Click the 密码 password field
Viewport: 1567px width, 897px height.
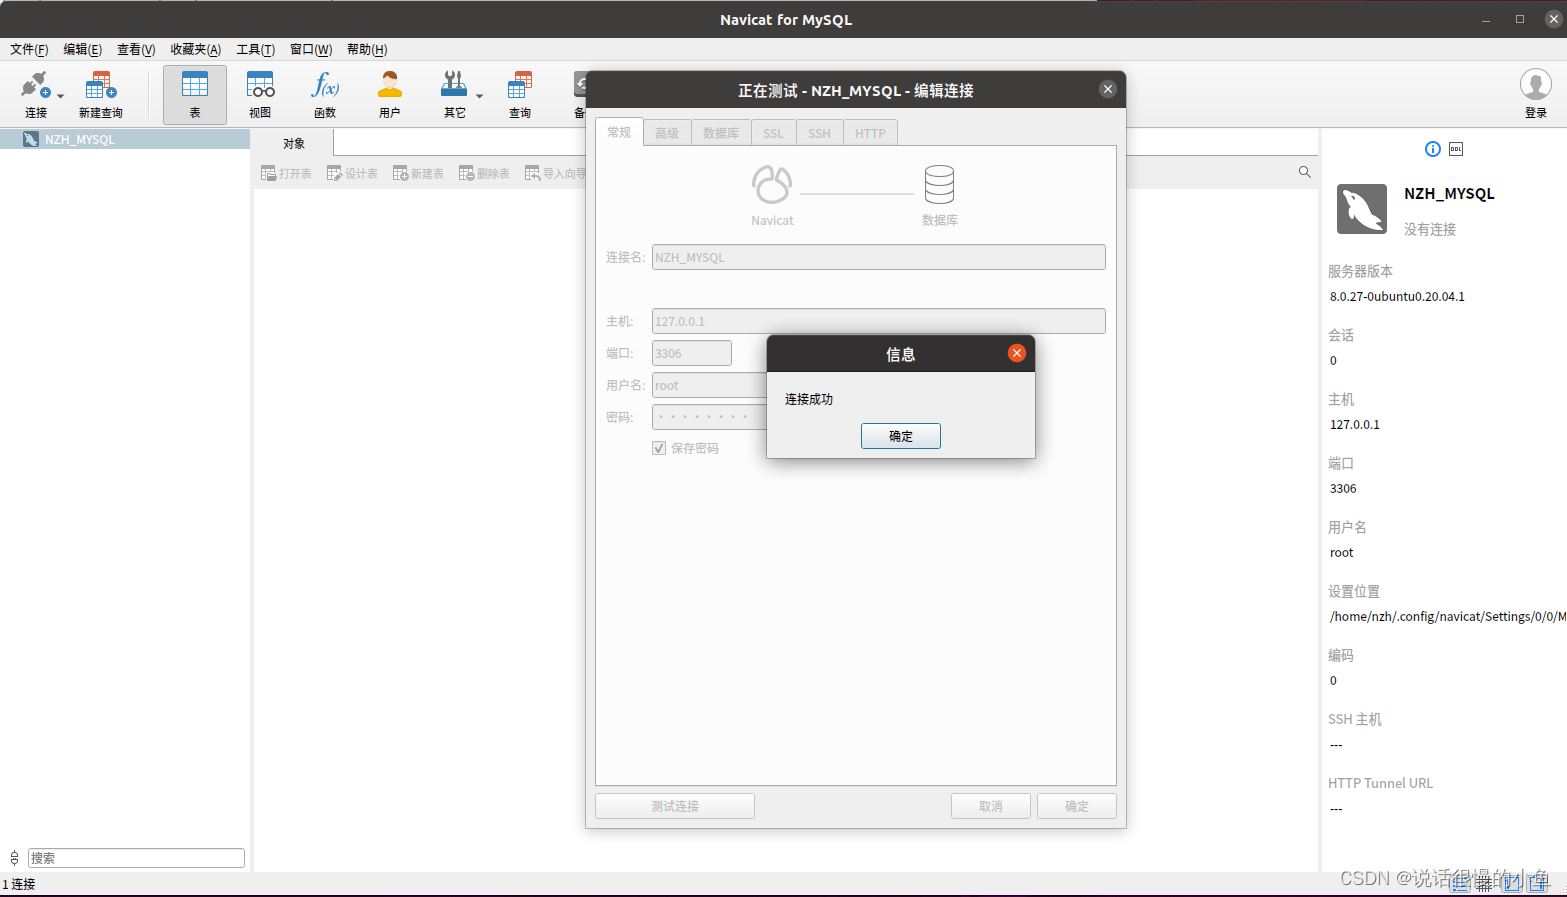[x=710, y=417]
